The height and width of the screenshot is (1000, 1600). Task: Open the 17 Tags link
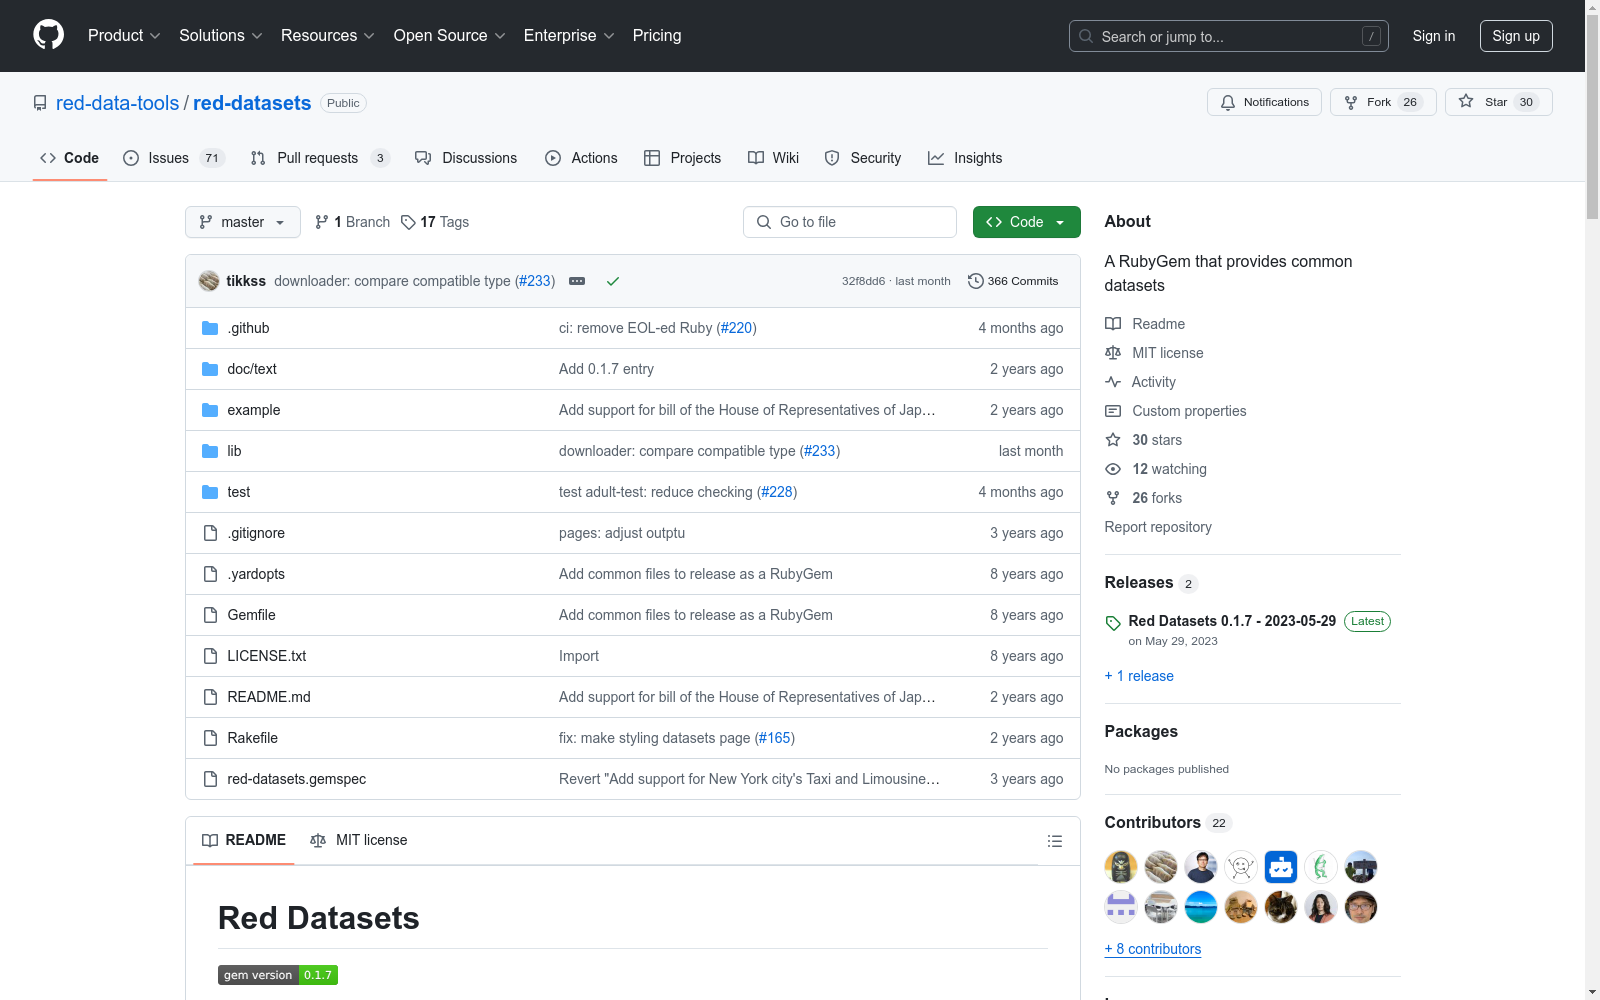(435, 222)
